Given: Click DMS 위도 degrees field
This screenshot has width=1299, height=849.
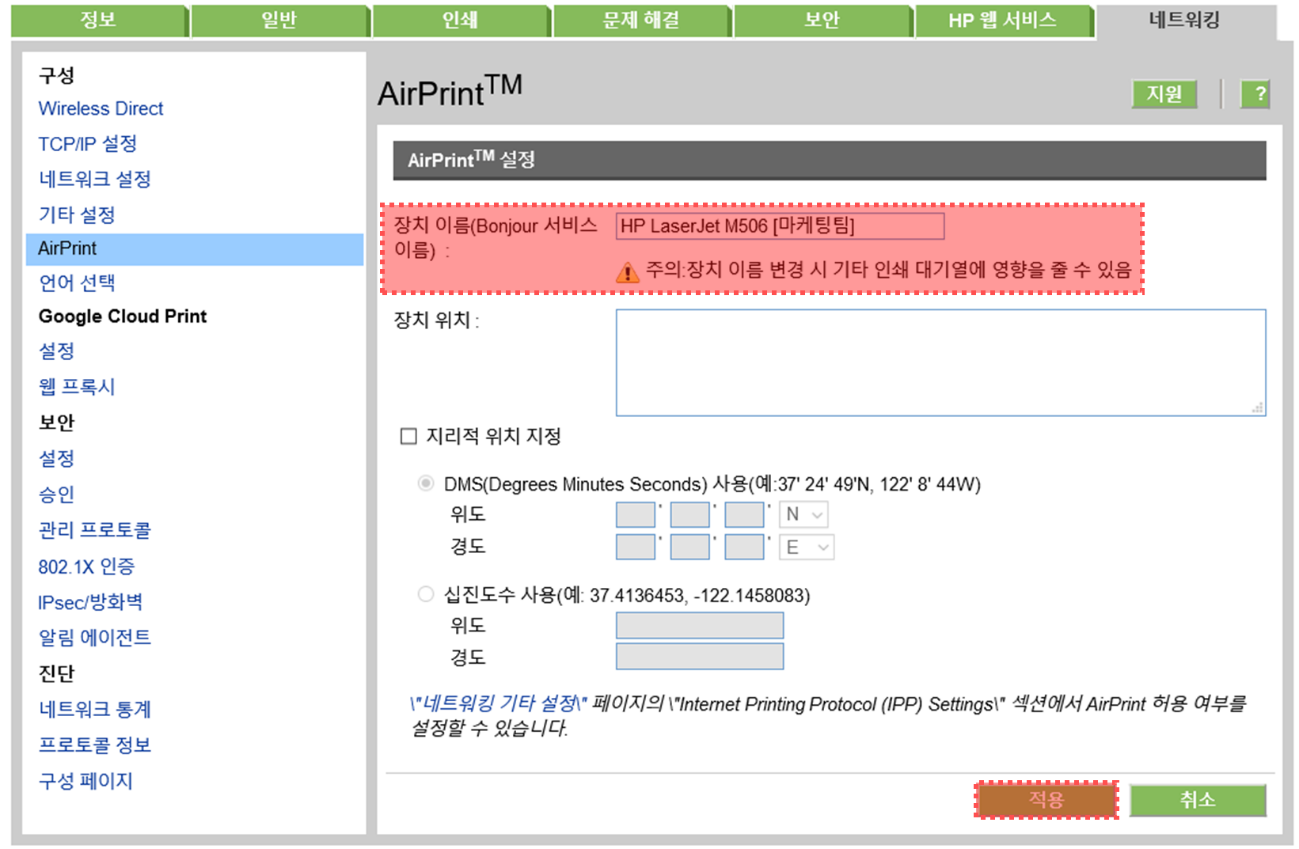Looking at the screenshot, I should (635, 515).
